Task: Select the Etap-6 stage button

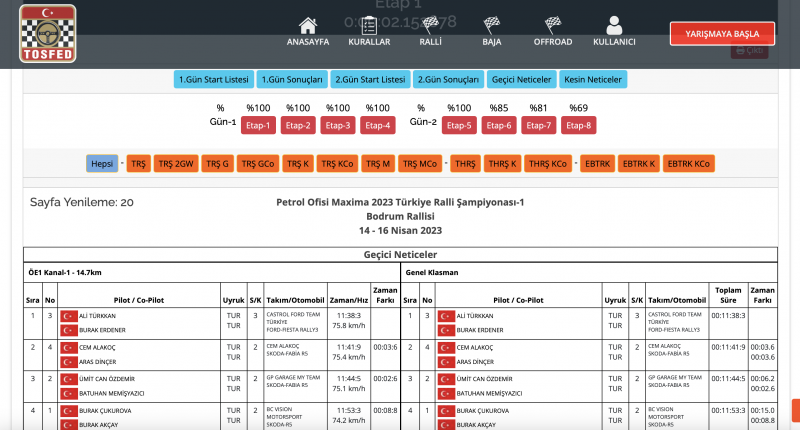Action: [x=498, y=125]
